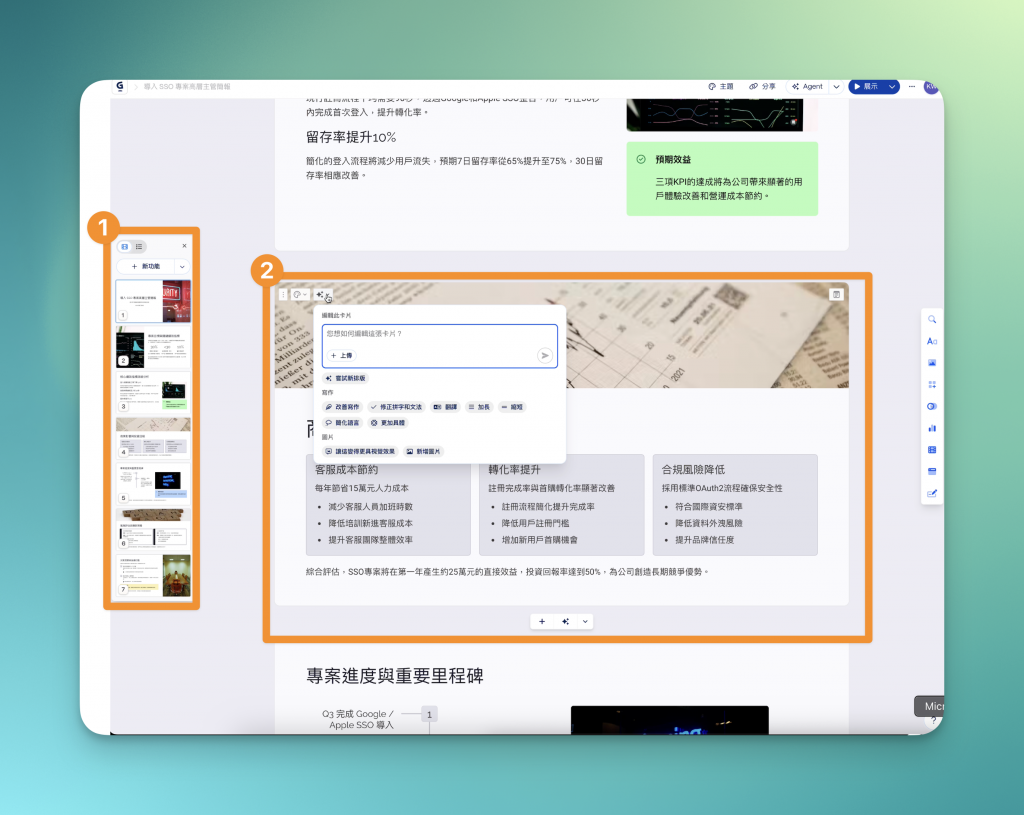Expand the 展示 present options arrow
This screenshot has height=815, width=1024.
pyautogui.click(x=892, y=86)
